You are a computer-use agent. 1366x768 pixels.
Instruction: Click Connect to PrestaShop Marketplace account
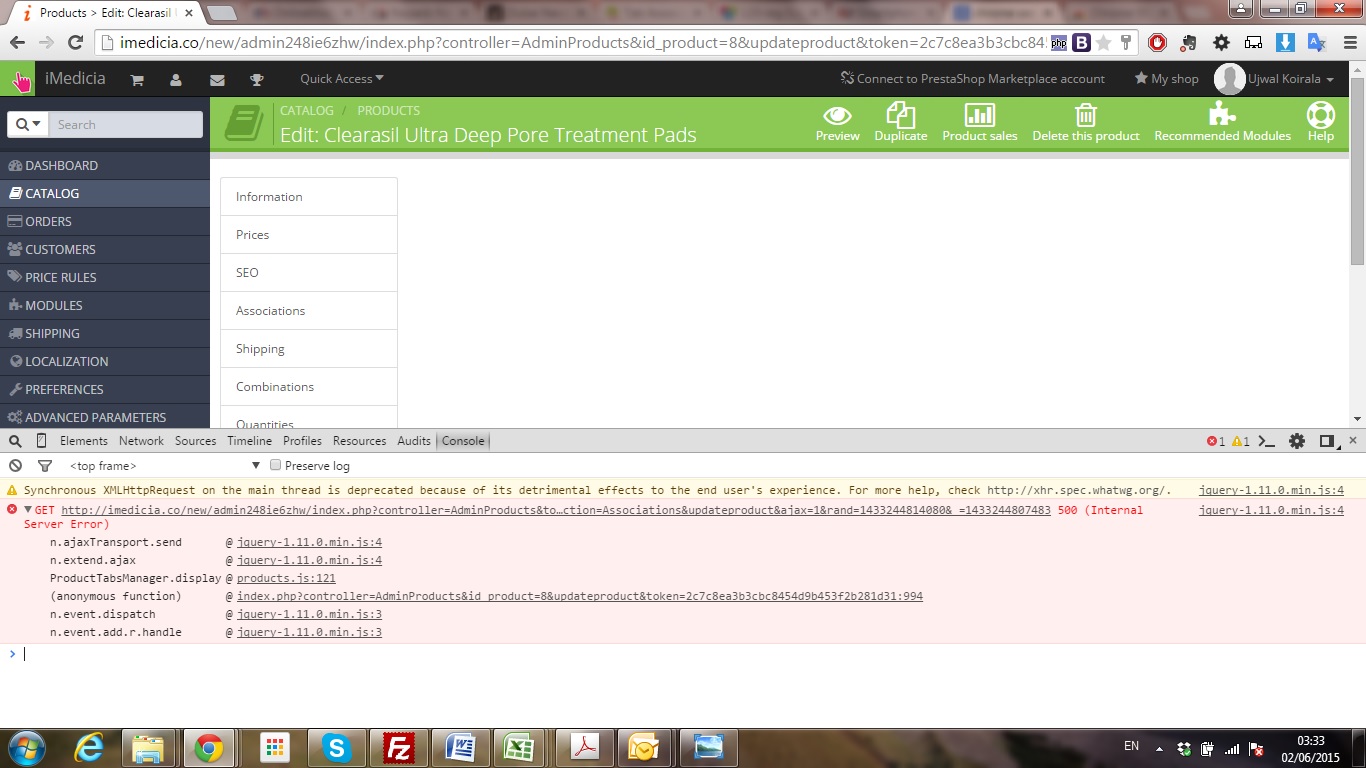pos(973,79)
